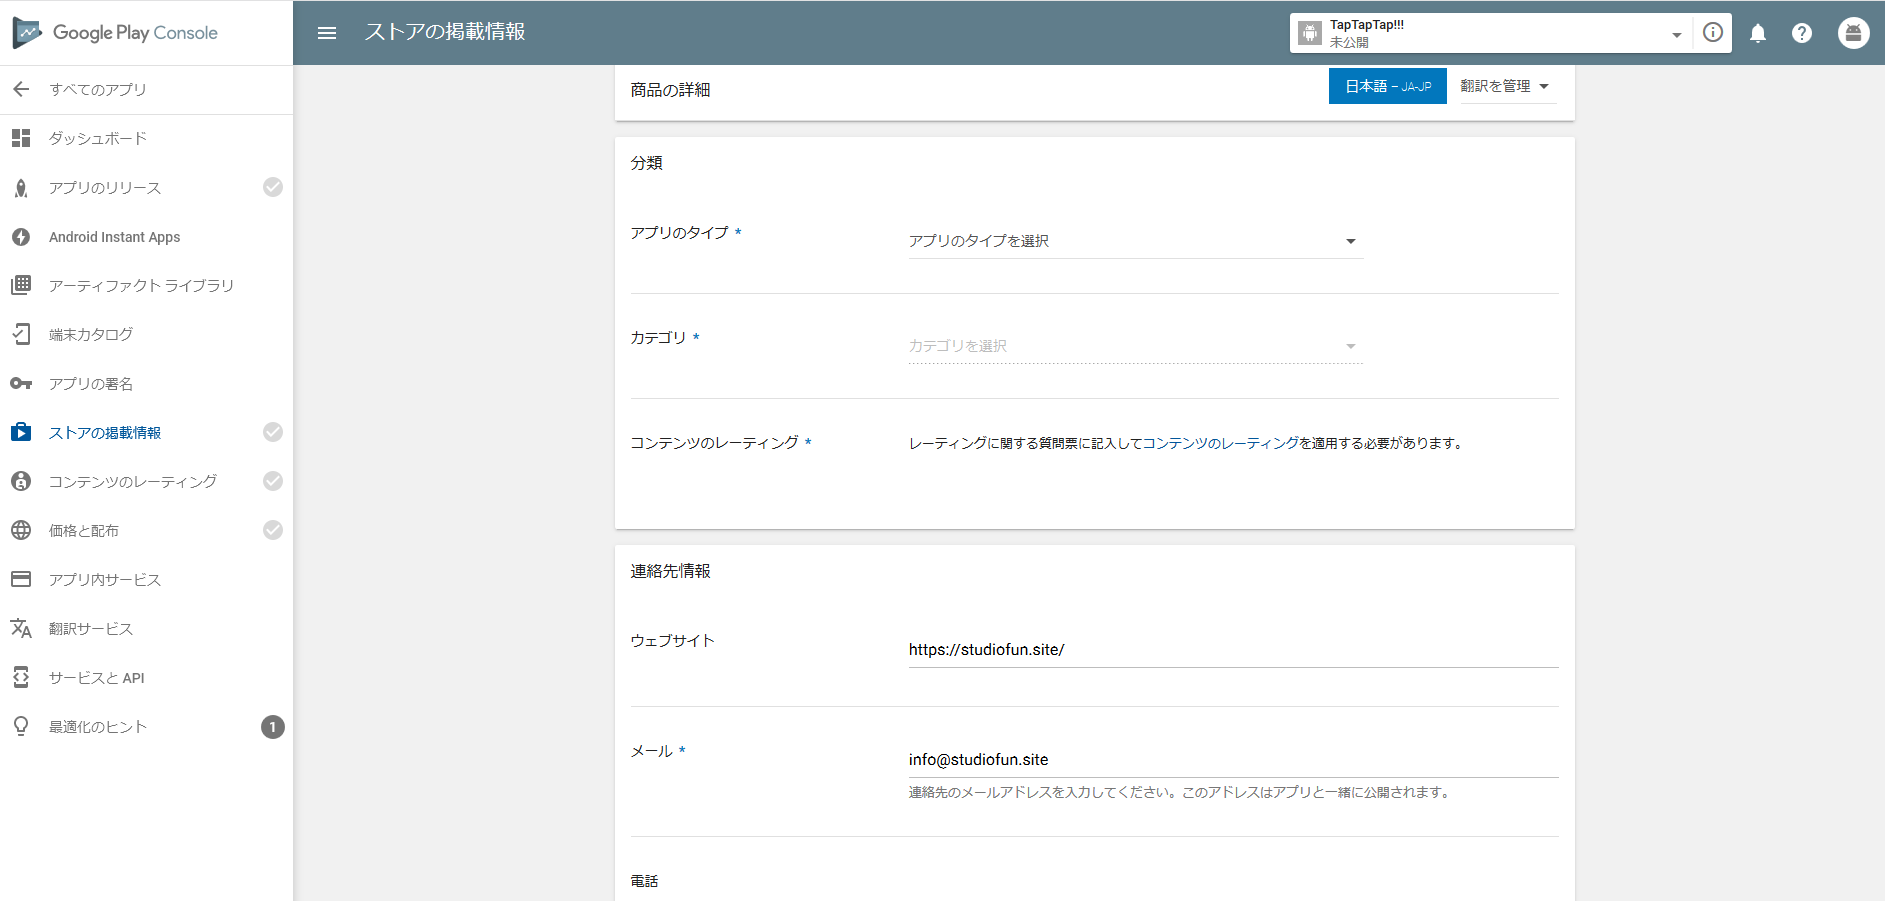
Task: Click the back arrow beside すべてのアプリ
Action: pos(21,89)
